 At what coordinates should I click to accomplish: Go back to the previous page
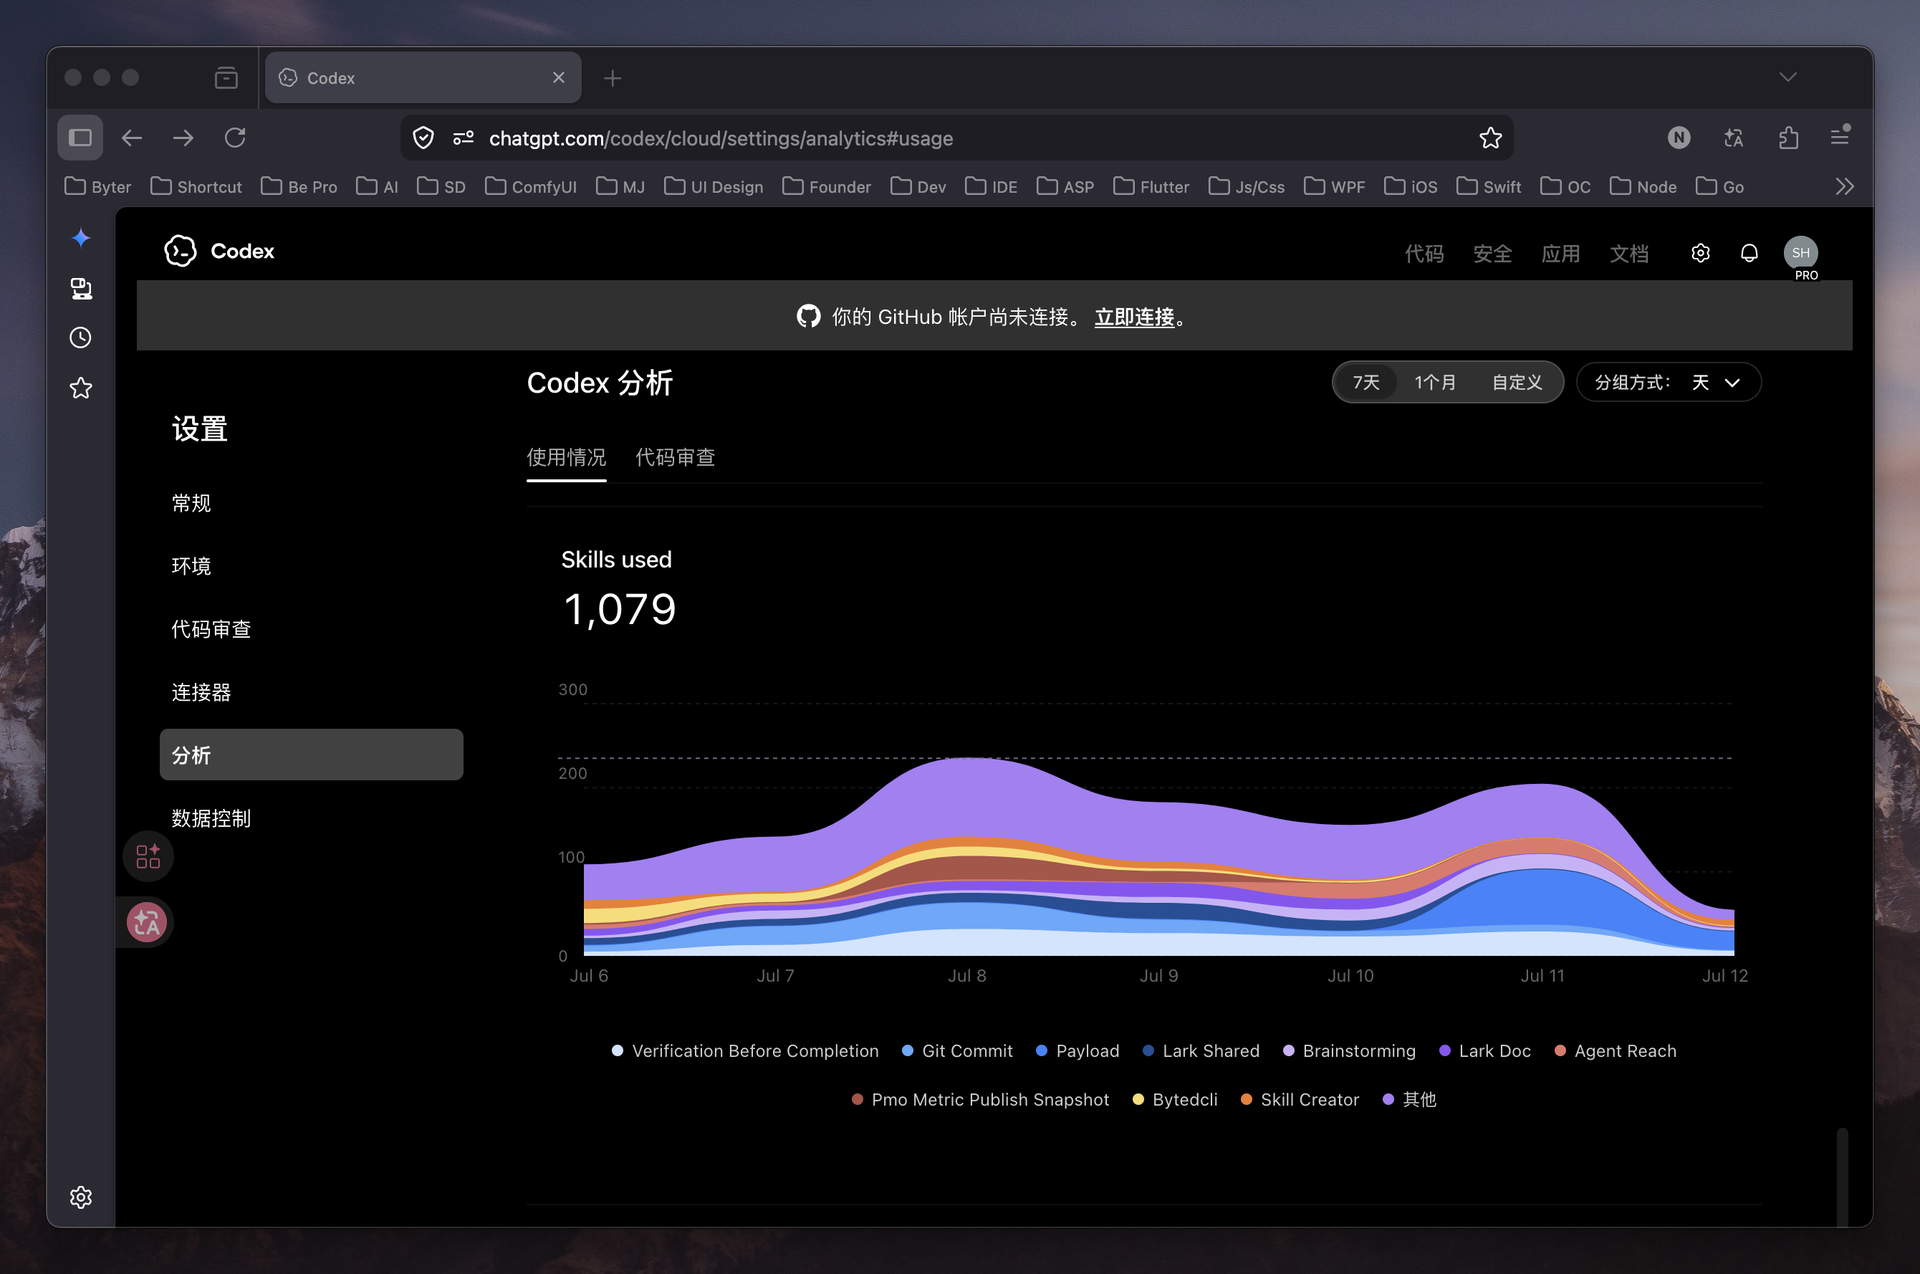click(x=132, y=138)
